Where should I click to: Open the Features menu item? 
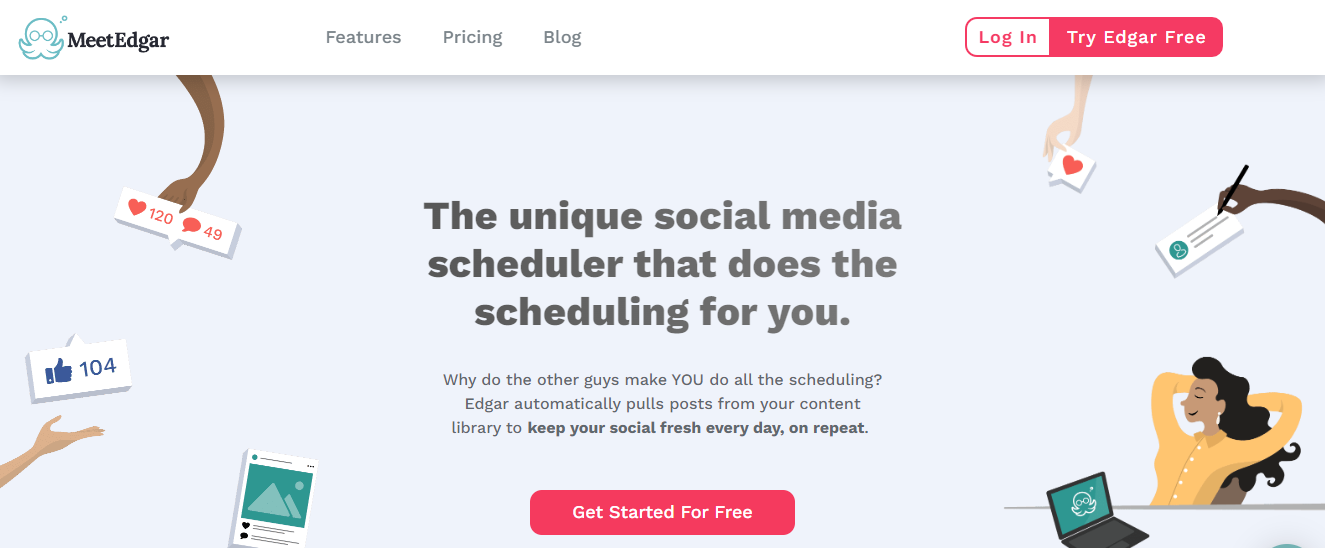(363, 38)
